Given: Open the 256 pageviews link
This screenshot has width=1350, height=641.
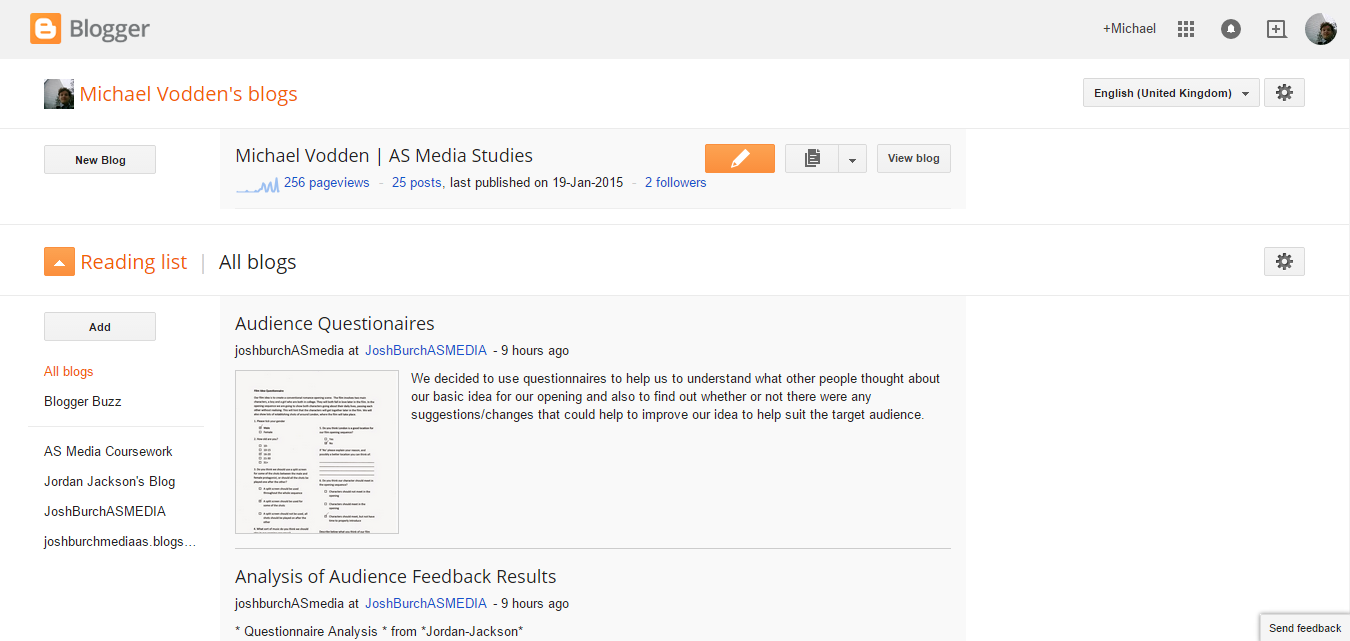Looking at the screenshot, I should click(326, 183).
